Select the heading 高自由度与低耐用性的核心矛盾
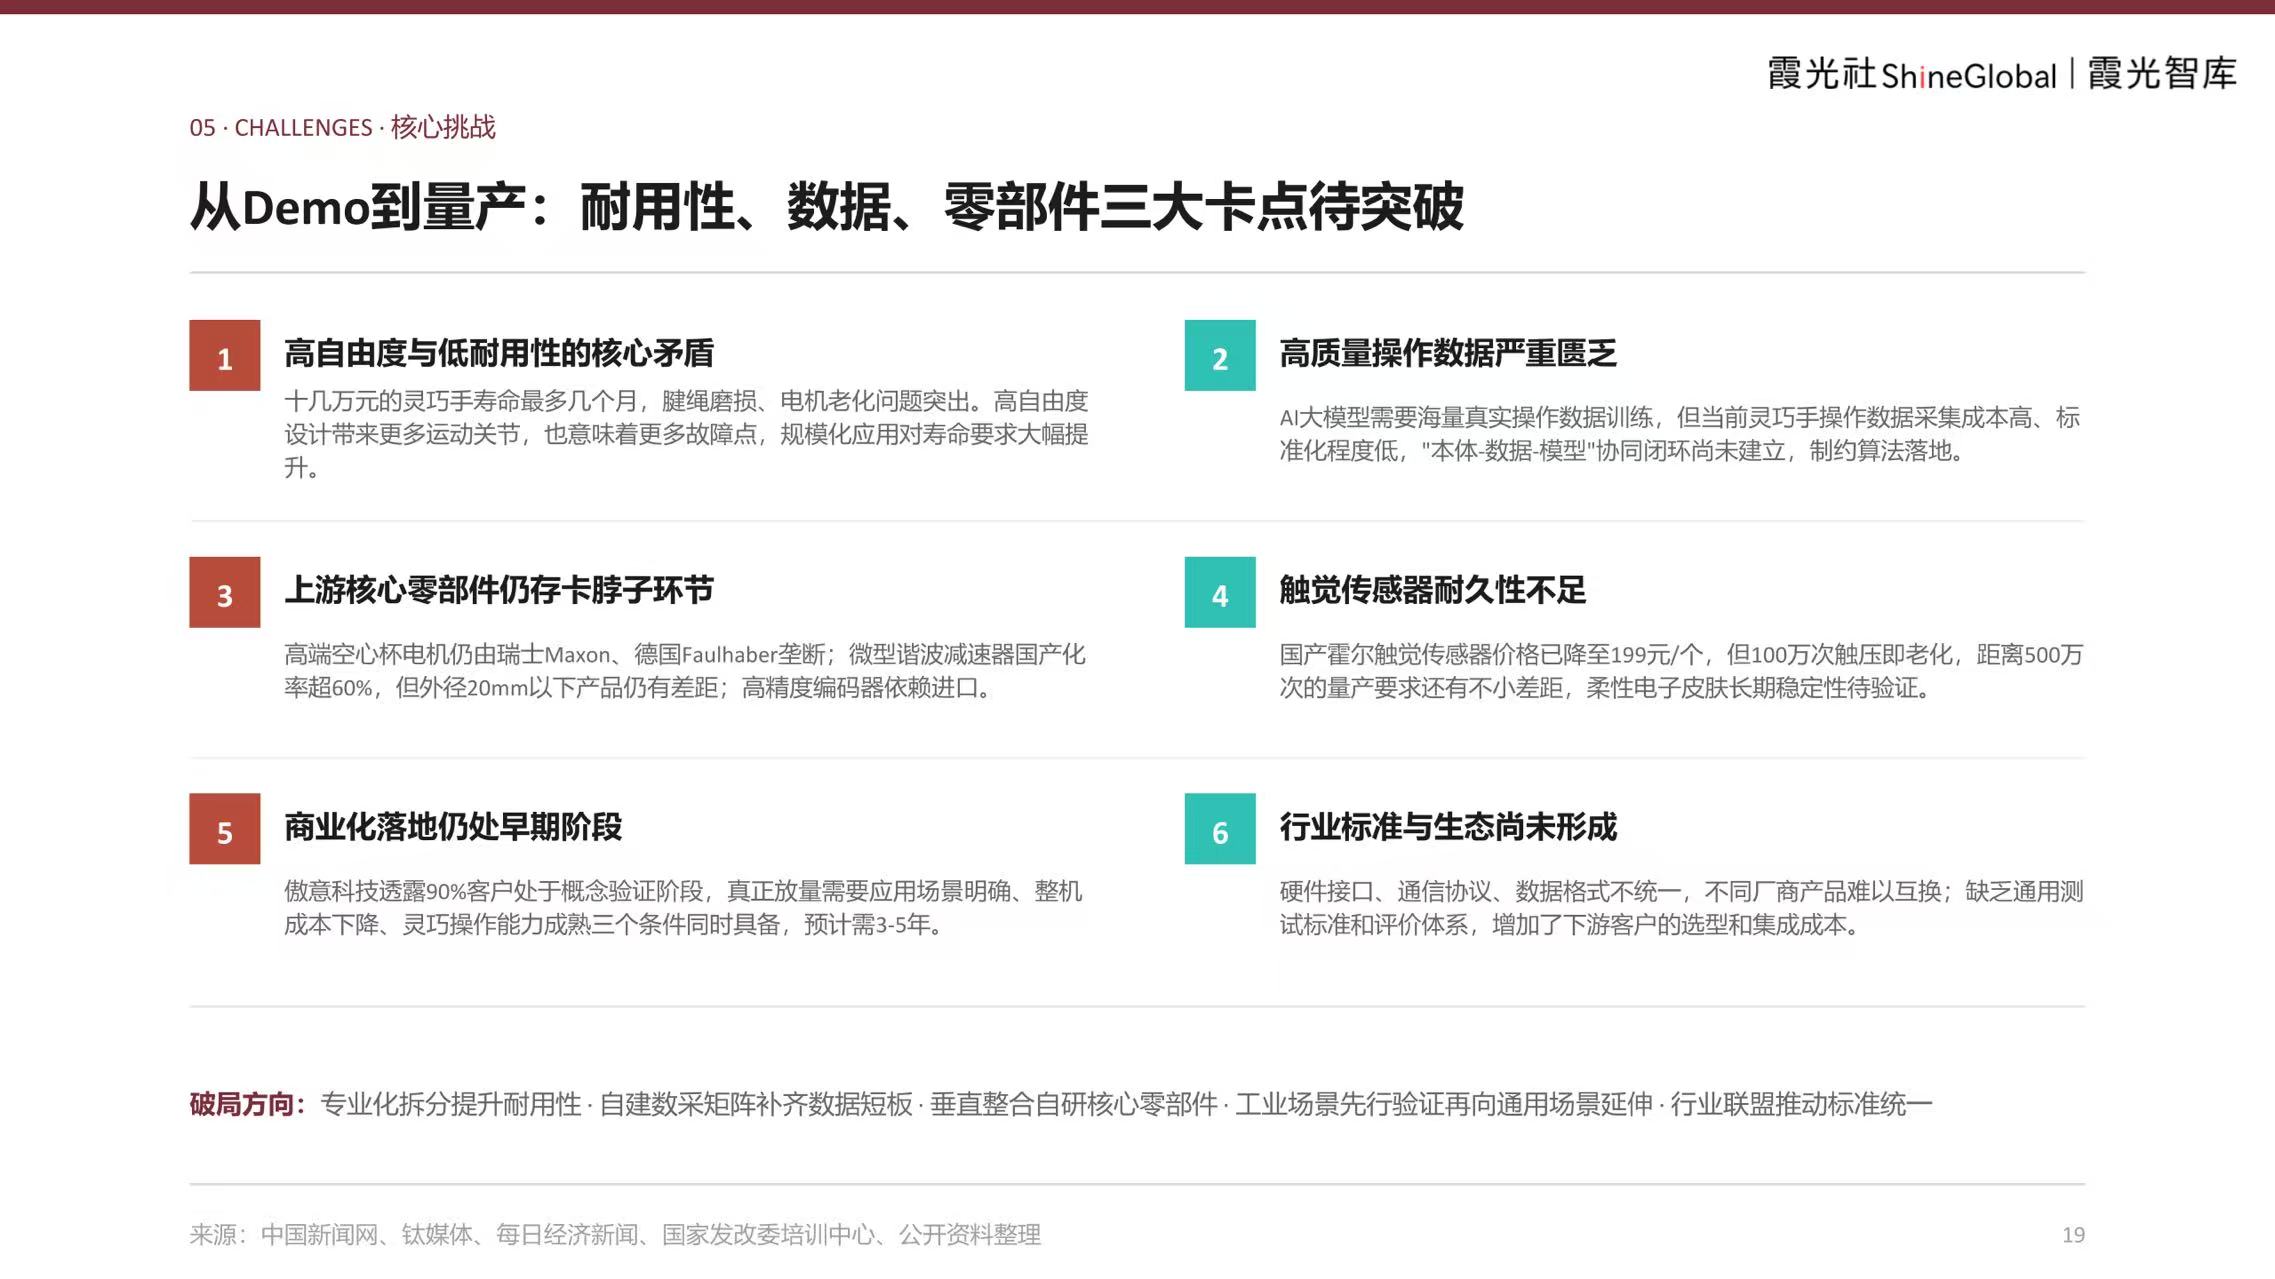Viewport: 2275px width, 1279px height. [499, 353]
